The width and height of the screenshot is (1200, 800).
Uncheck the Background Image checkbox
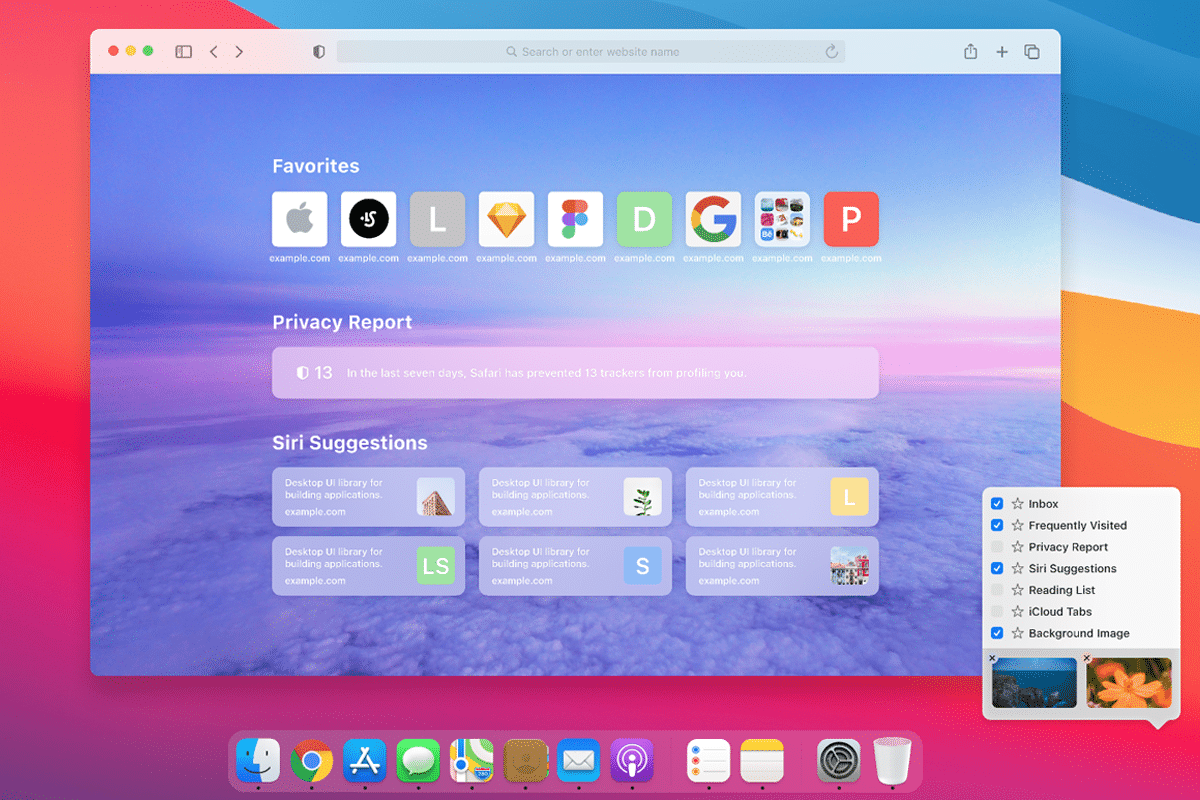tap(997, 633)
